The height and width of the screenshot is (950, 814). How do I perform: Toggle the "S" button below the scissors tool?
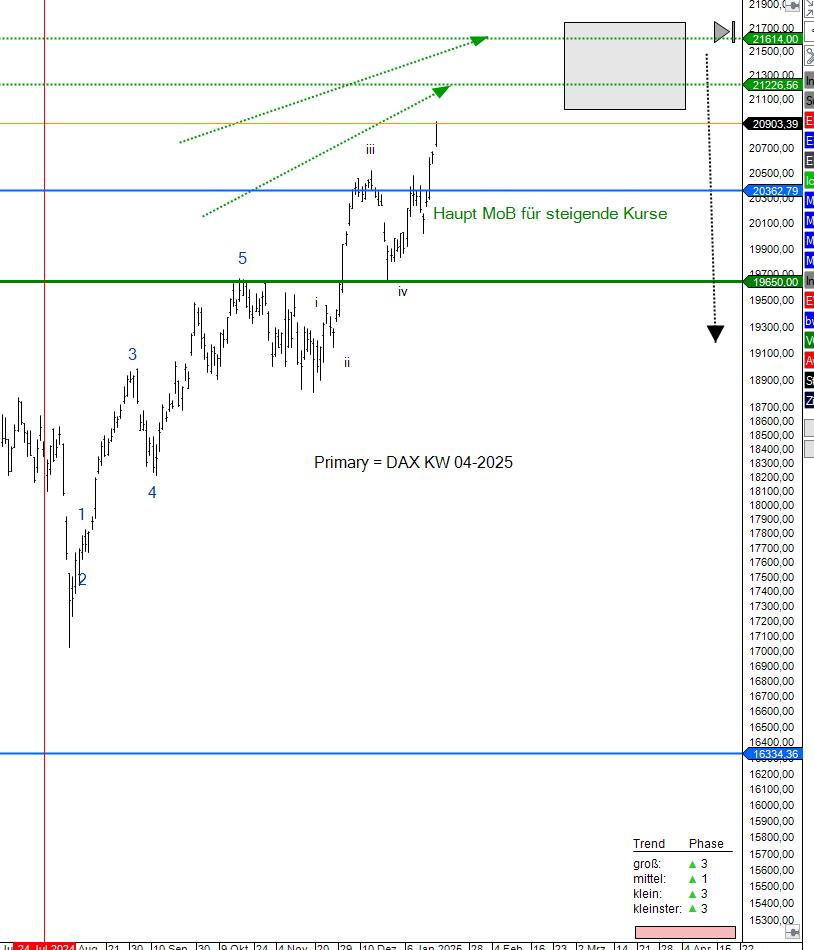pyautogui.click(x=806, y=98)
